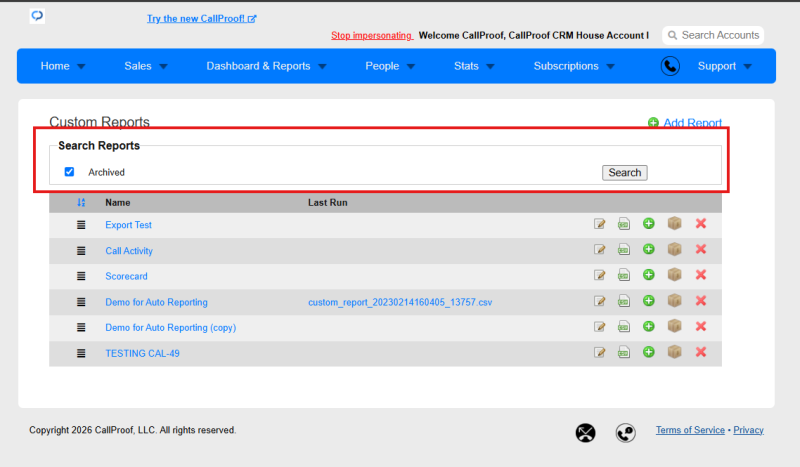This screenshot has height=467, width=800.
Task: Delete Demo for Auto Reporting with red X
Action: [701, 301]
